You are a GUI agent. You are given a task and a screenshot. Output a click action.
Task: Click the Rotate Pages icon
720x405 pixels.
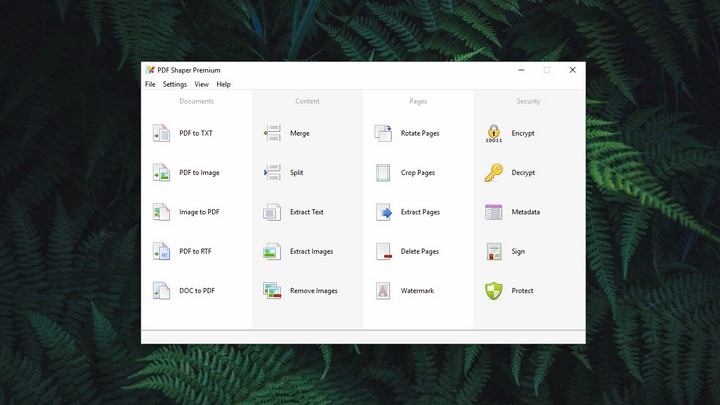[x=383, y=133]
